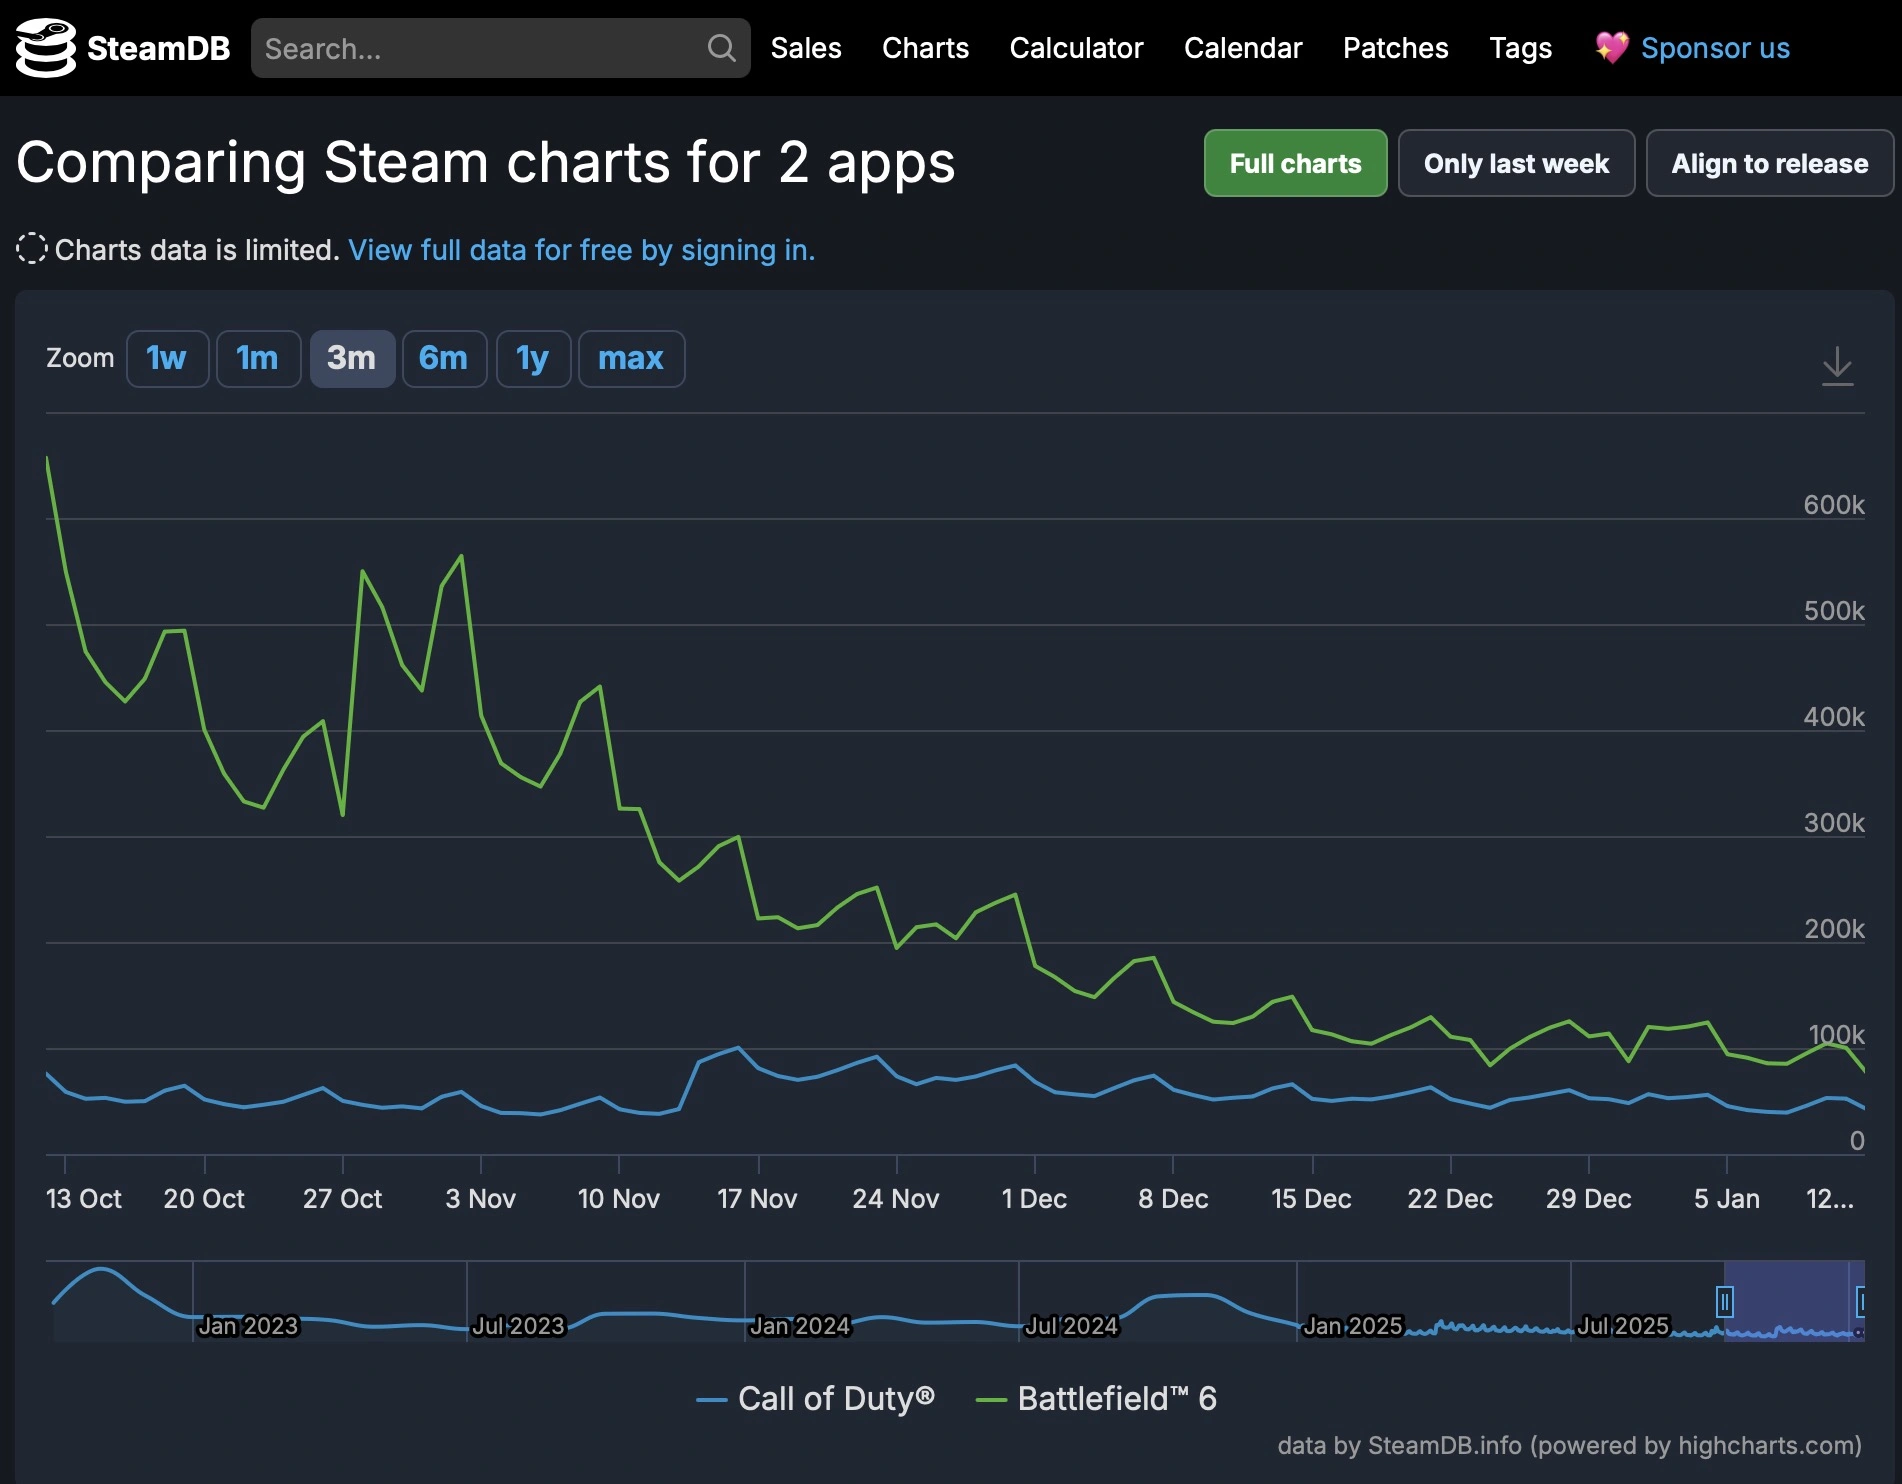The height and width of the screenshot is (1484, 1902).
Task: Click the SteamDB logo icon
Action: [x=46, y=48]
